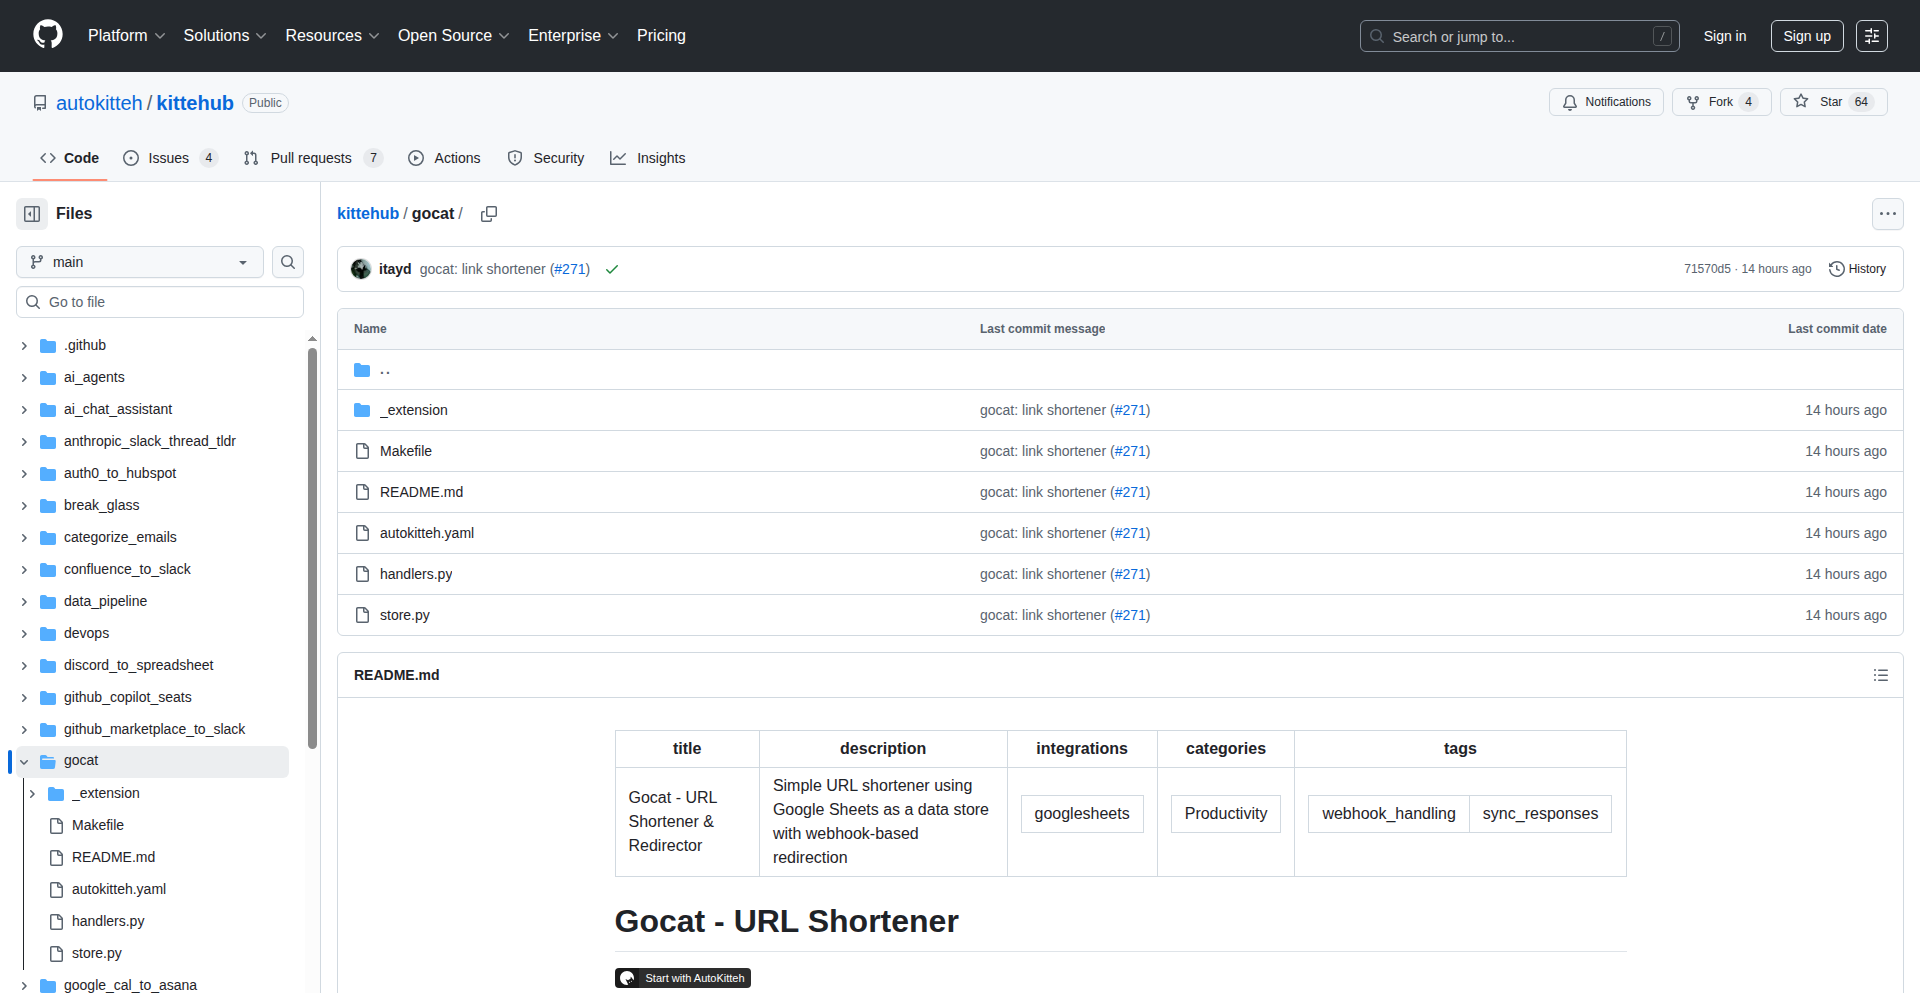Click the GitHub logo home icon
Screen dimensions: 1920x993
click(x=47, y=35)
